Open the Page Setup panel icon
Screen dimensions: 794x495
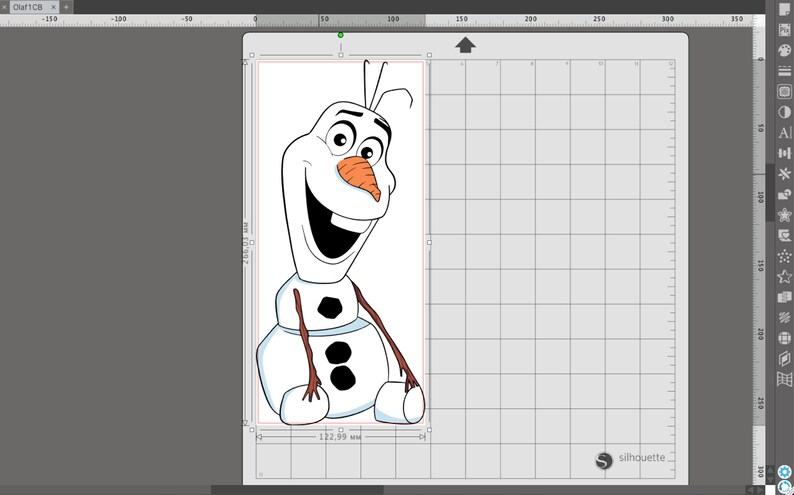click(784, 10)
